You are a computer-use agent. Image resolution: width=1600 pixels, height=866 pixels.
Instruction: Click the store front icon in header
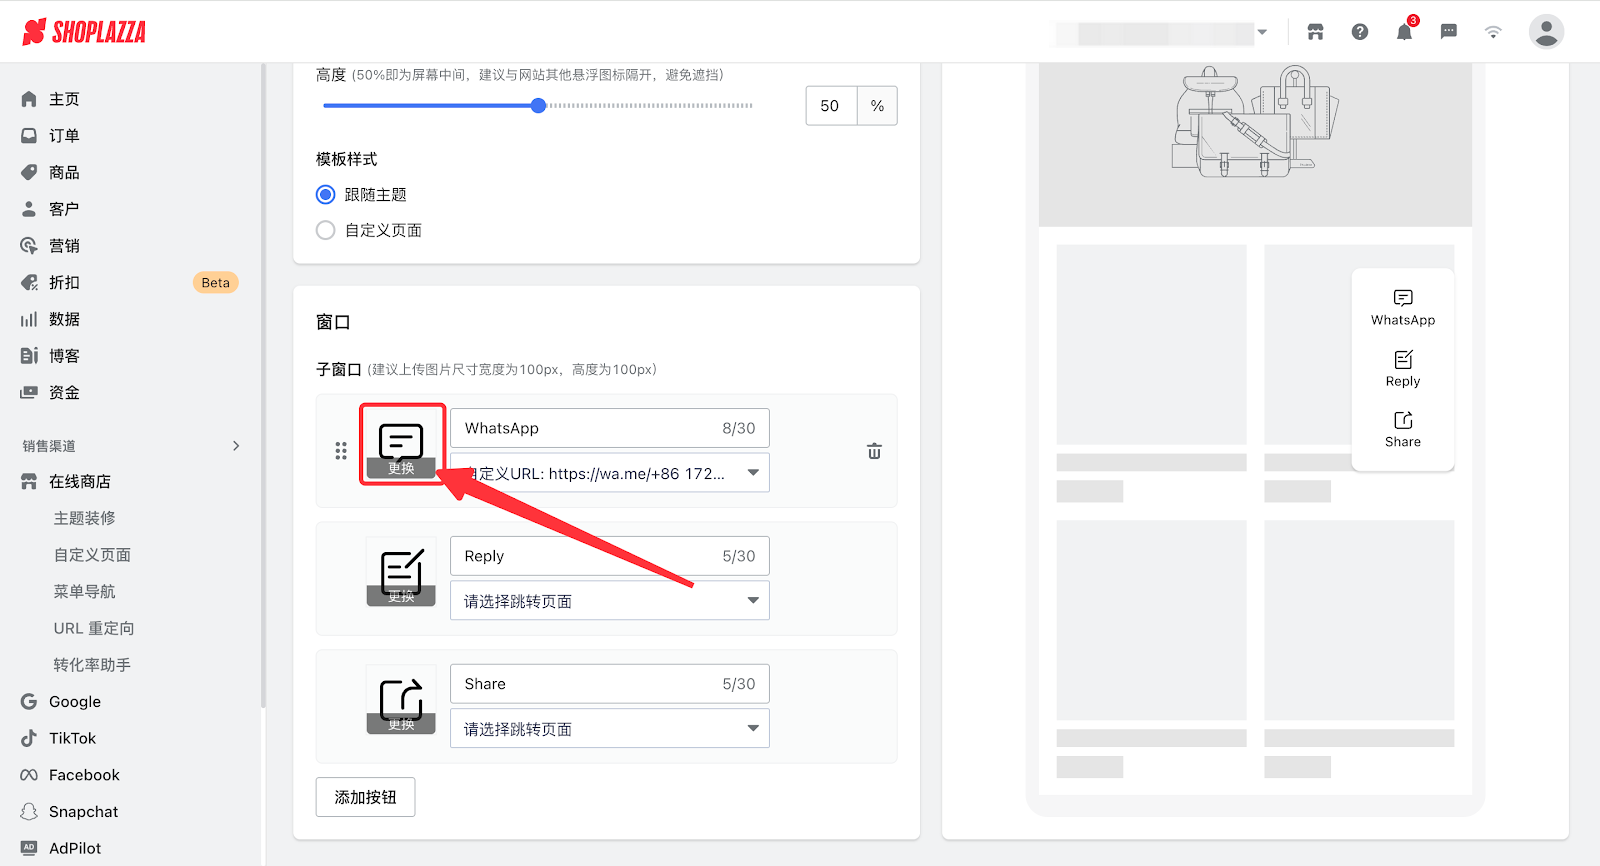click(x=1315, y=32)
